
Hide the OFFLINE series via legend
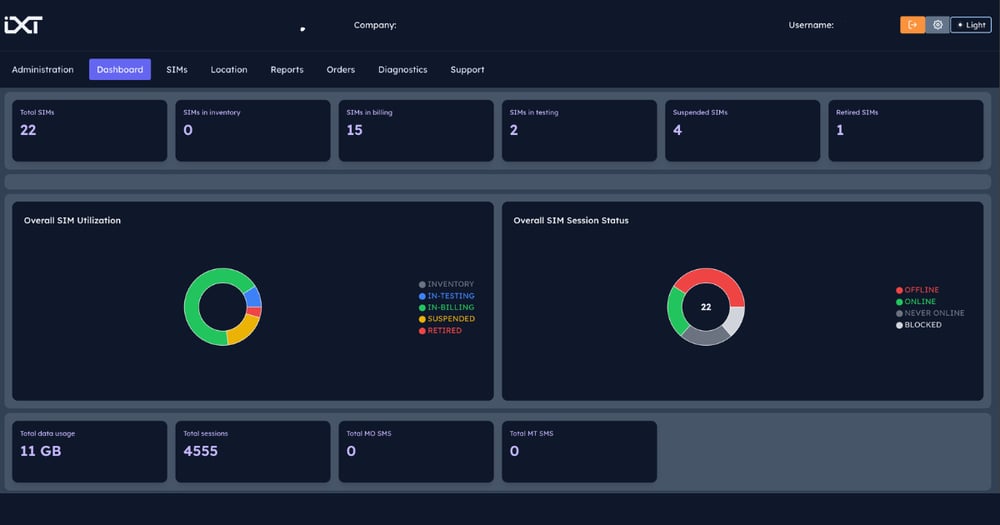[921, 290]
